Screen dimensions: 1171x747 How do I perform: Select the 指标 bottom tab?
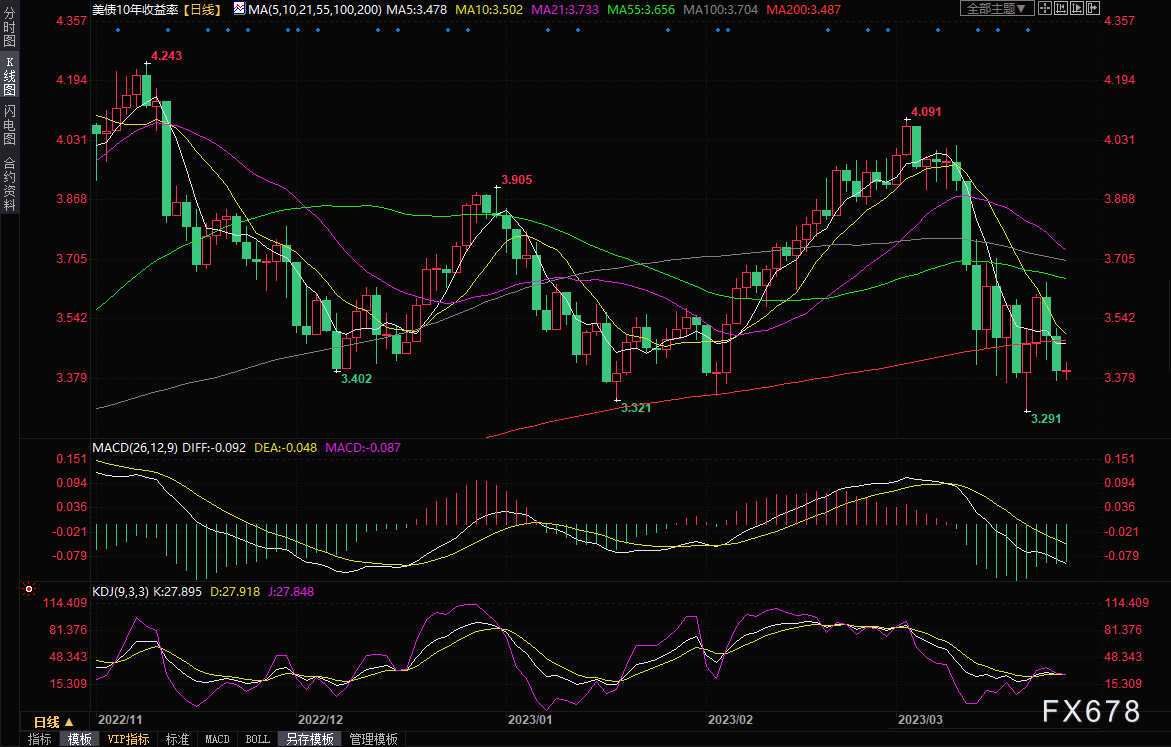pos(40,739)
